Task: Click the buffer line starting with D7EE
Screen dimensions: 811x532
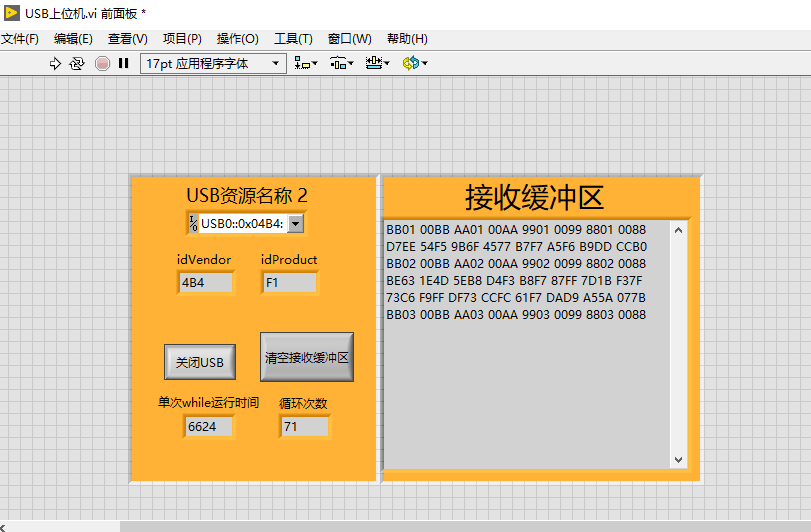Action: (x=517, y=247)
